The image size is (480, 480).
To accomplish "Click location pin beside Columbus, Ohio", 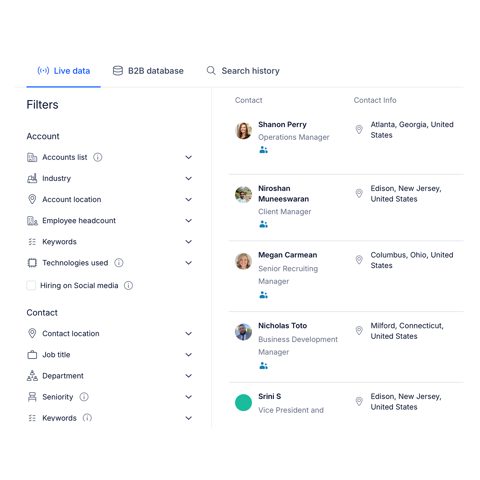I will point(359,260).
